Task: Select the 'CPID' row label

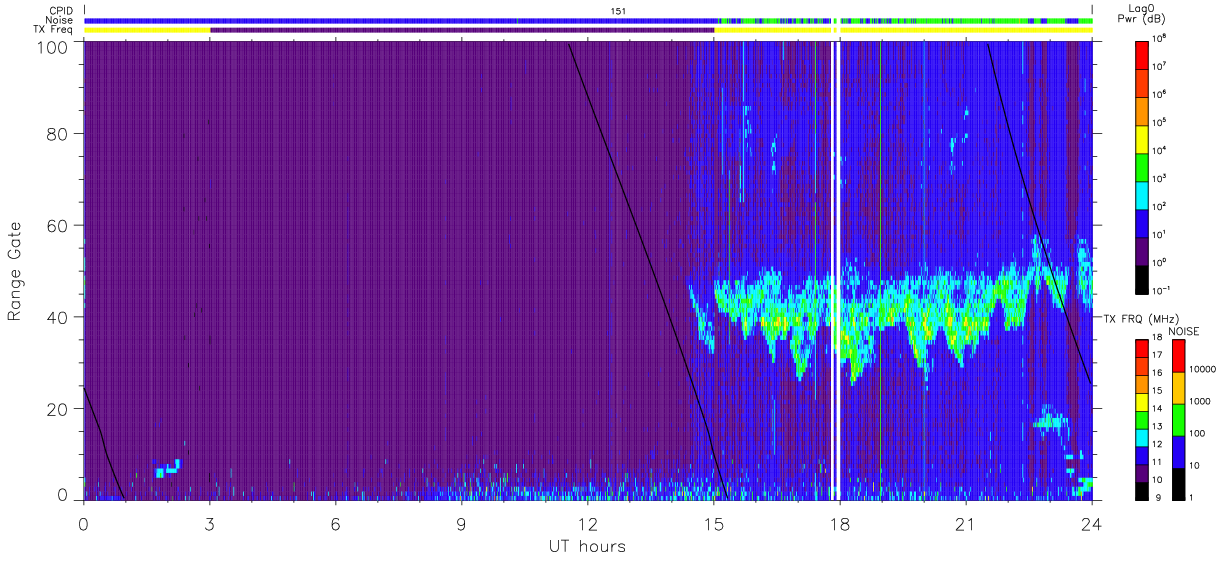Action: pos(60,11)
